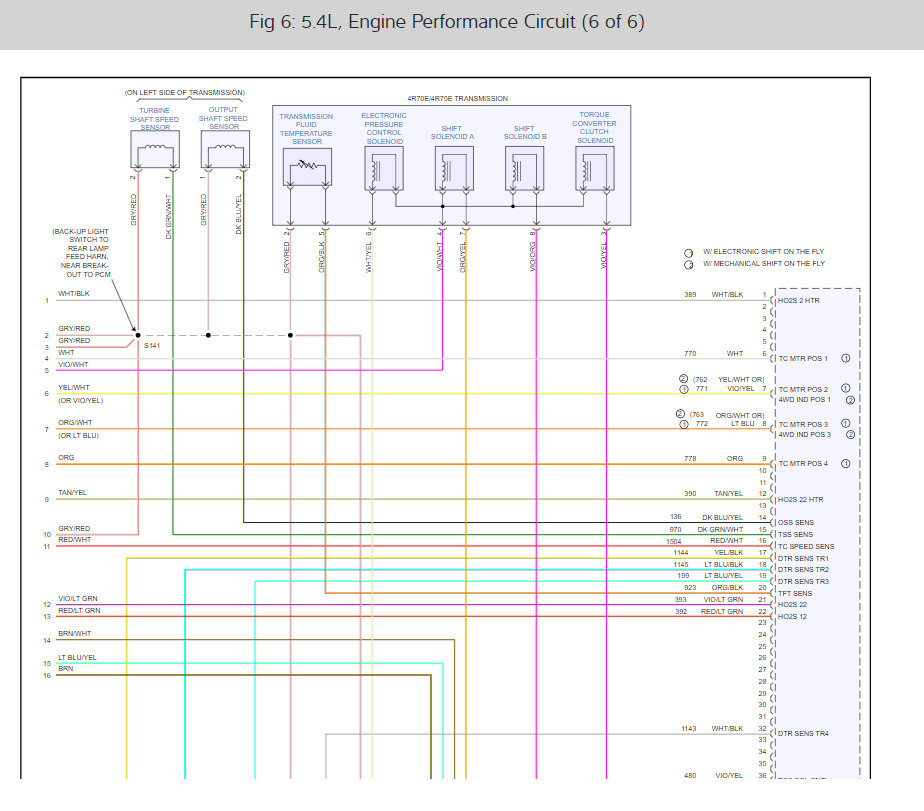The height and width of the screenshot is (811, 924).
Task: Click the 'TC MTR POS 3' pin label
Action: [803, 424]
